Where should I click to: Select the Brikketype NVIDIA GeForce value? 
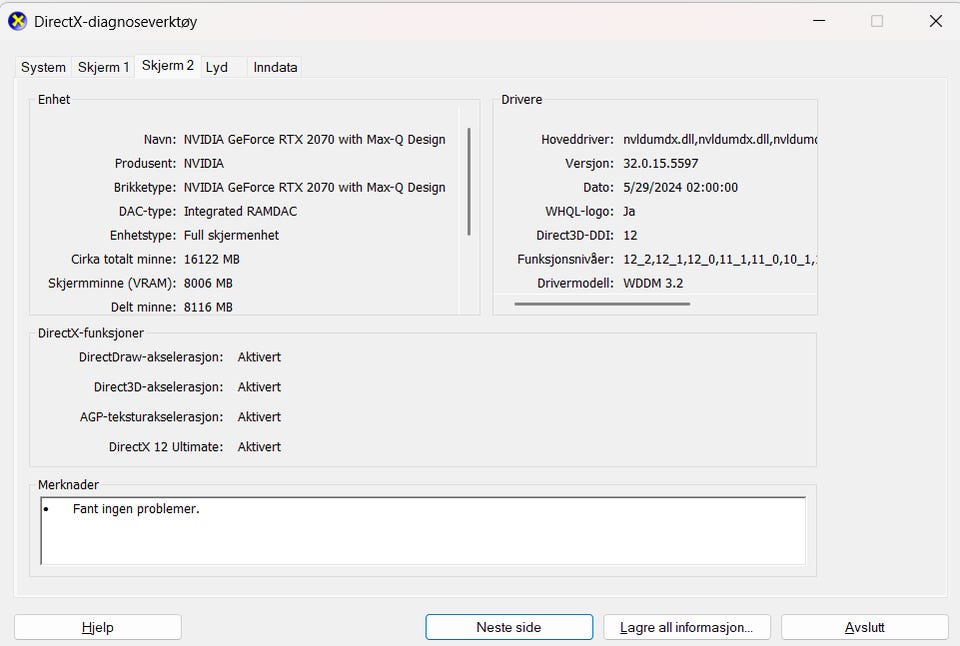(x=315, y=187)
